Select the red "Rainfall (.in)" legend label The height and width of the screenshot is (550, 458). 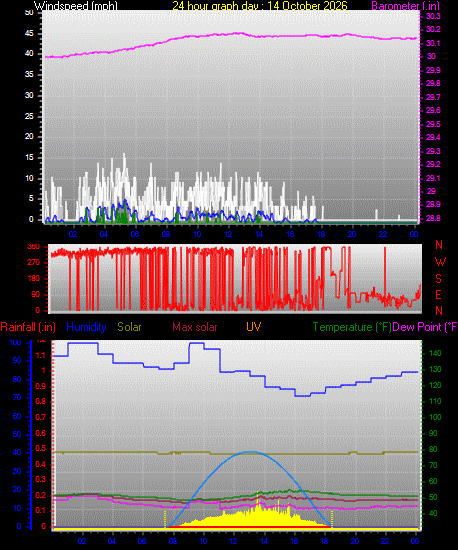pos(28,327)
